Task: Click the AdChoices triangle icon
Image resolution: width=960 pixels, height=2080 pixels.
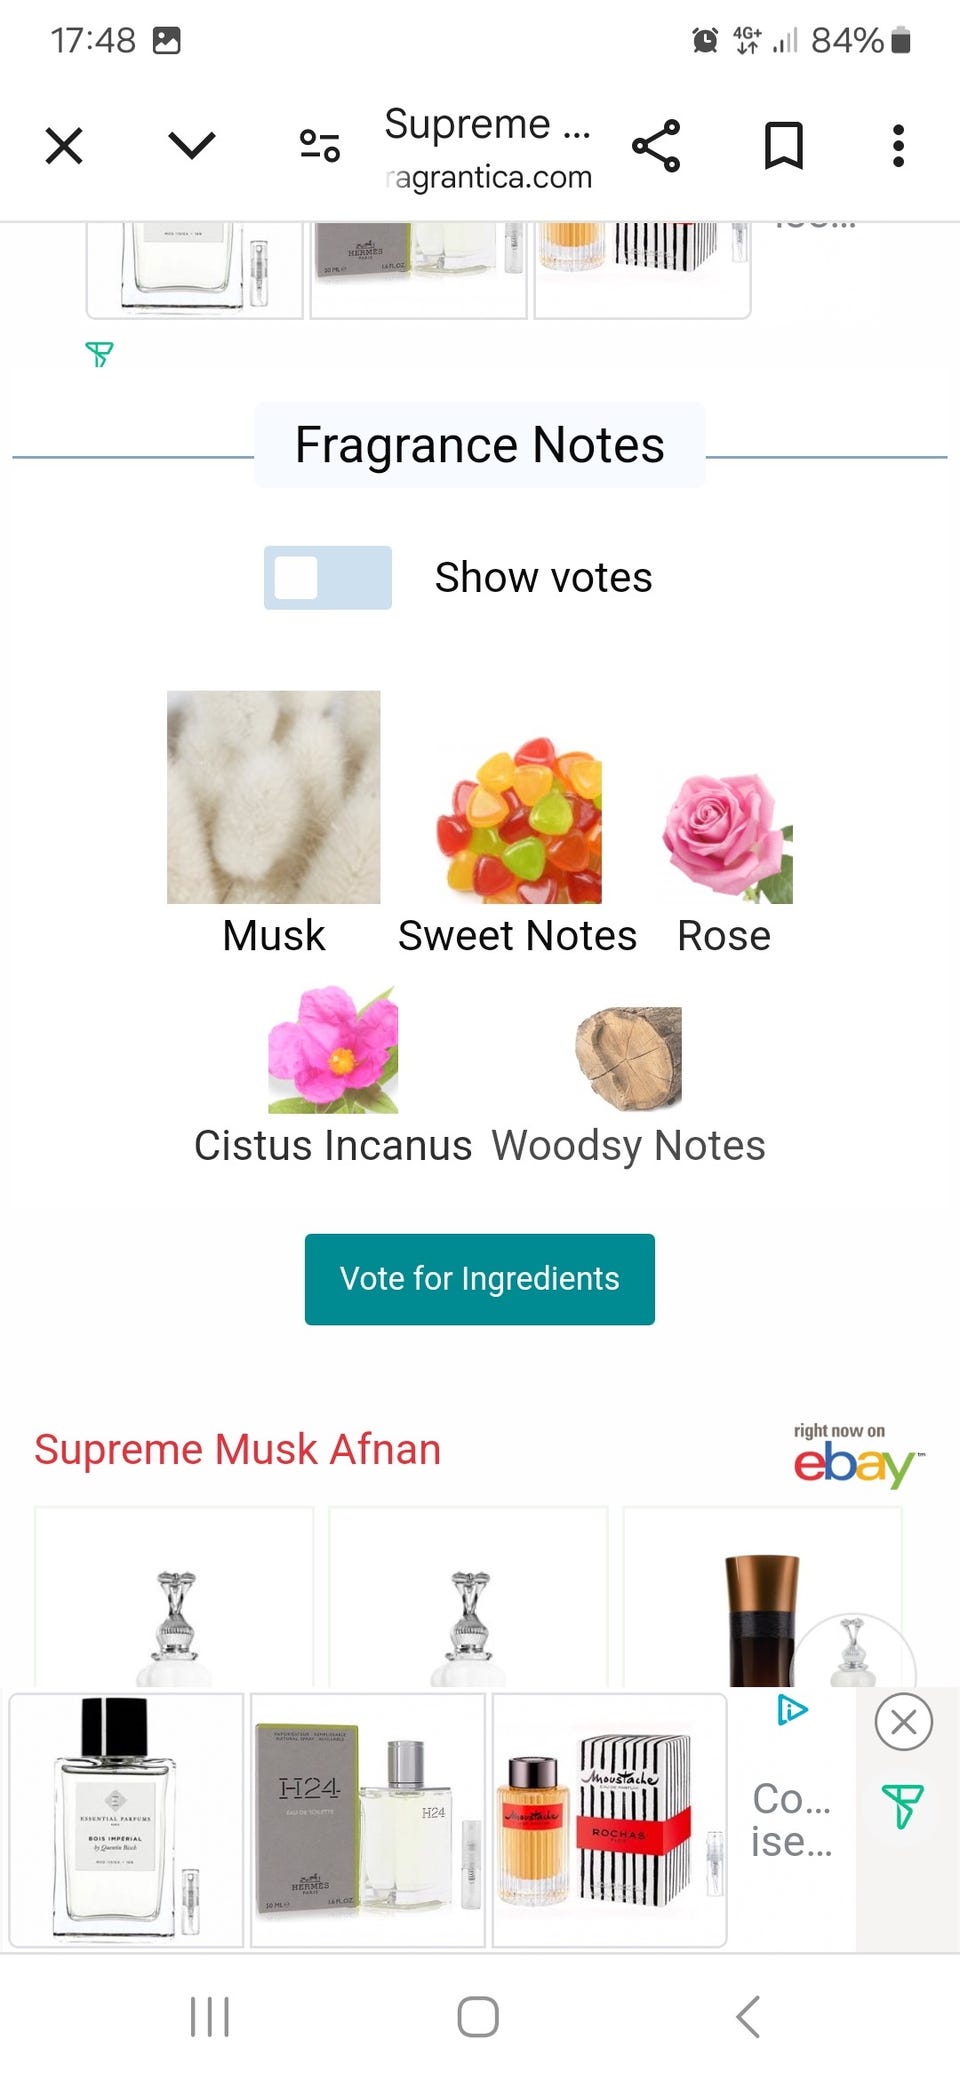Action: (x=792, y=1710)
